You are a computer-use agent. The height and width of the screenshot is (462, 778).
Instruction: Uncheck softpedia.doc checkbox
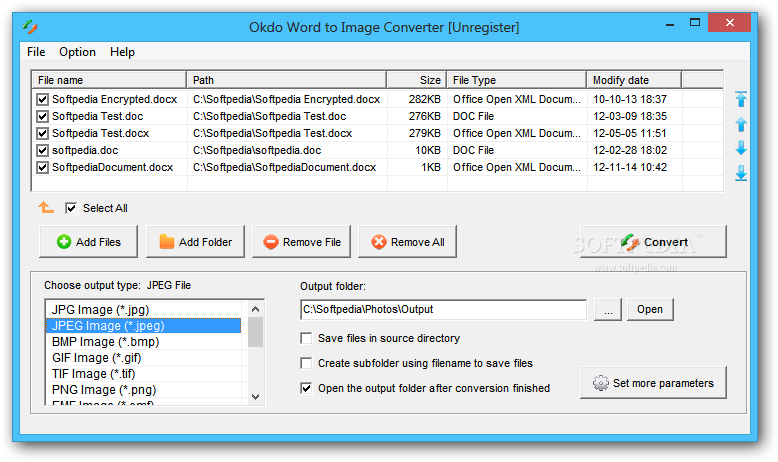[42, 150]
